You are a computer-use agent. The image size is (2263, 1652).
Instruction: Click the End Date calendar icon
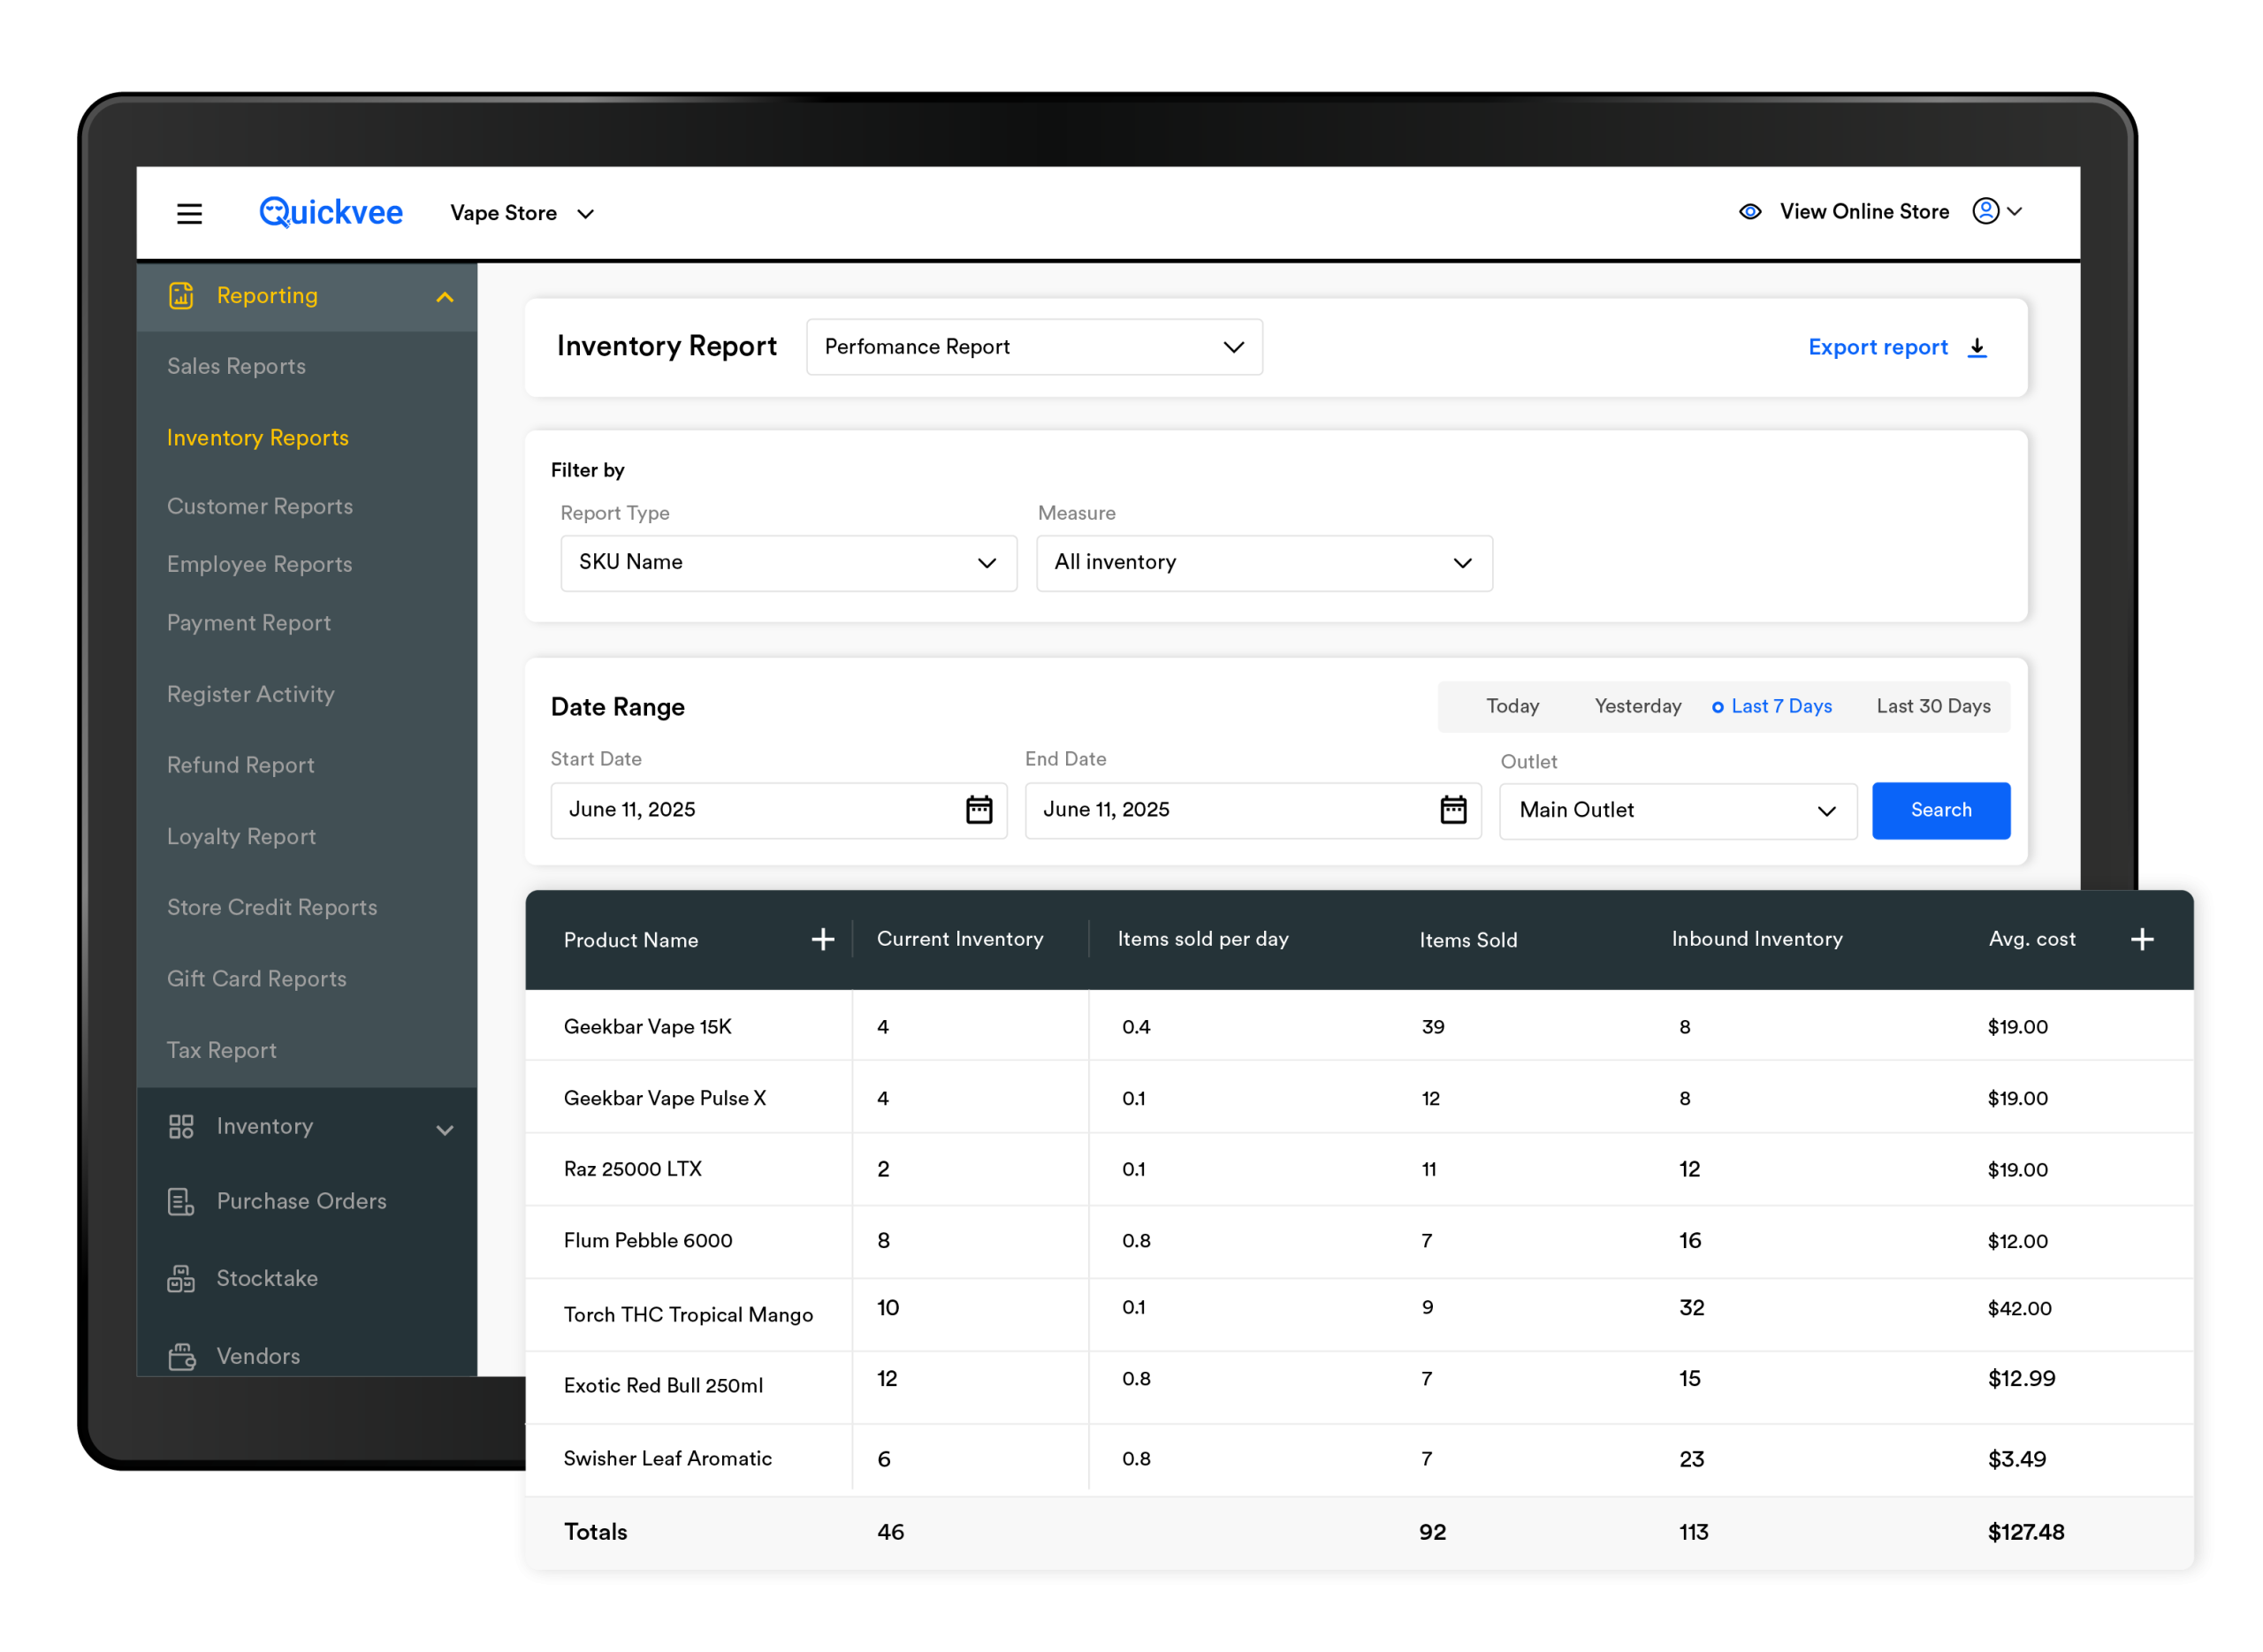coord(1452,809)
